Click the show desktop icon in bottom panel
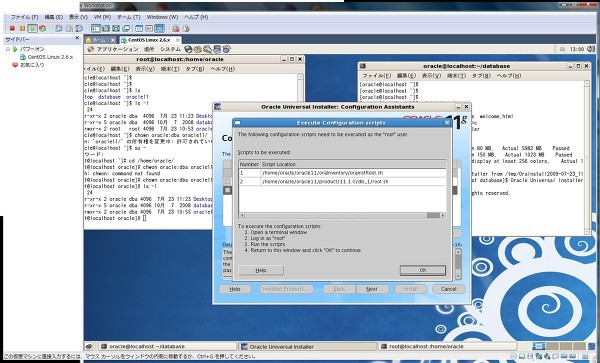Image resolution: width=600 pixels, height=363 pixels. tap(89, 347)
